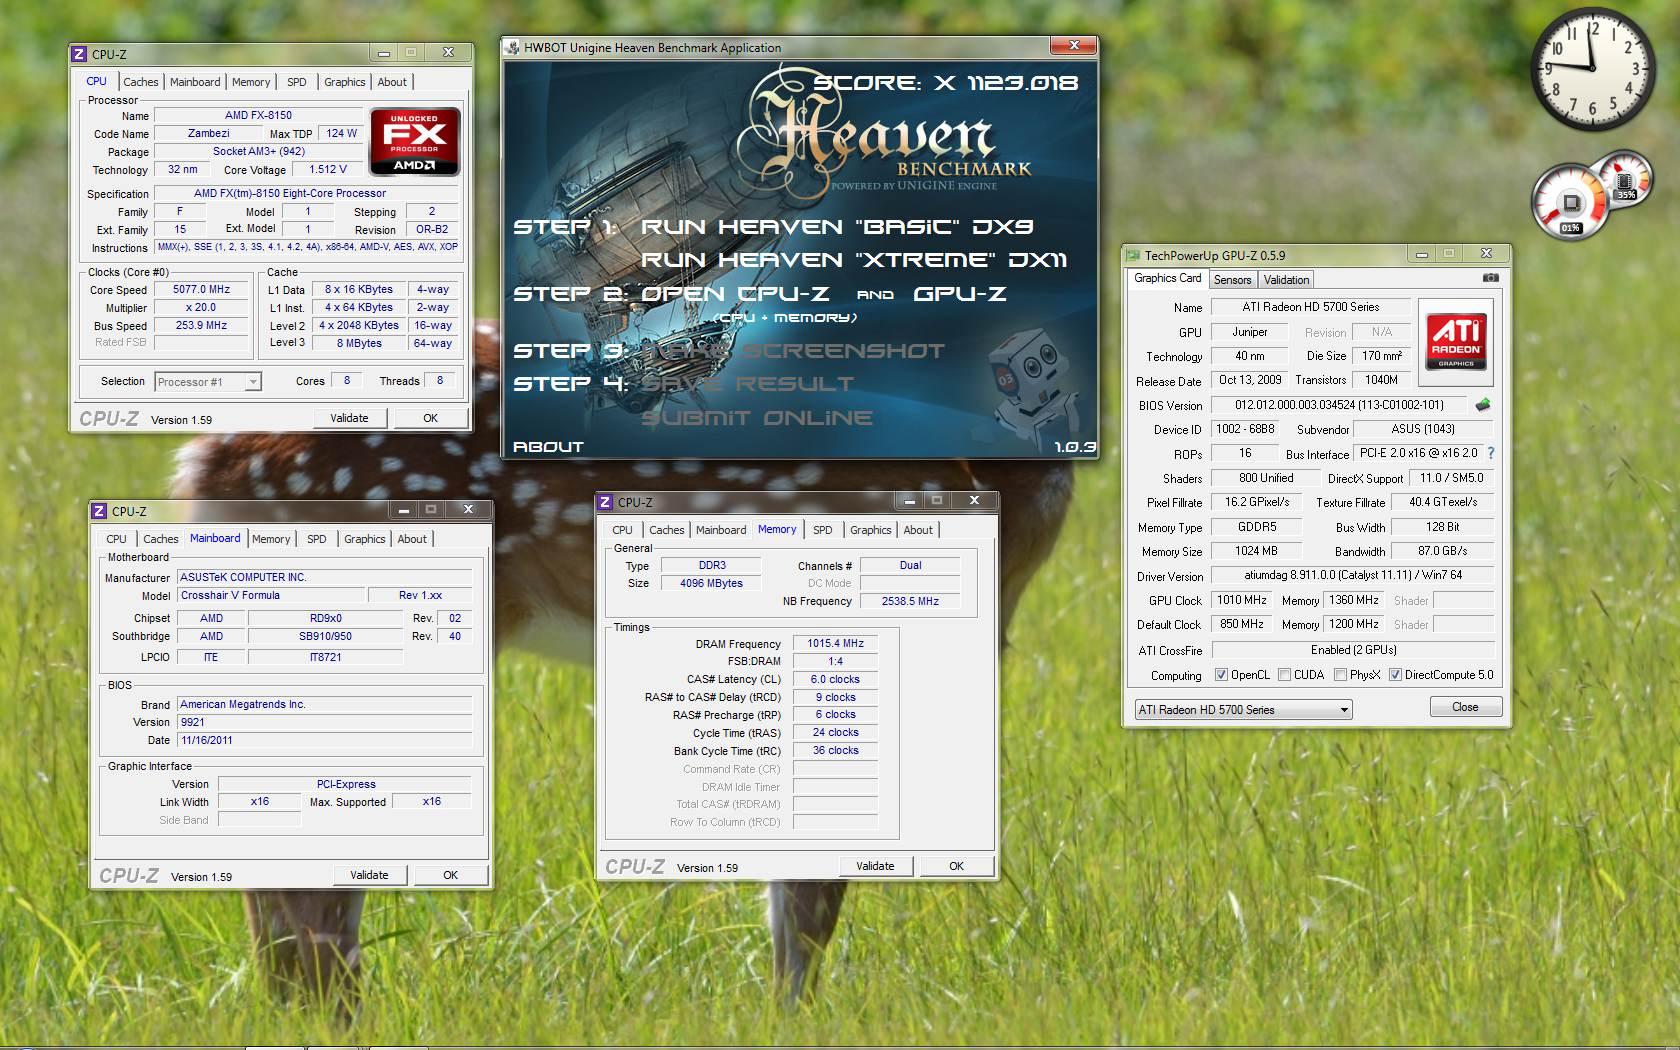The image size is (1680, 1050).
Task: Click the Driver Version field in GPU-Z
Action: click(1352, 575)
